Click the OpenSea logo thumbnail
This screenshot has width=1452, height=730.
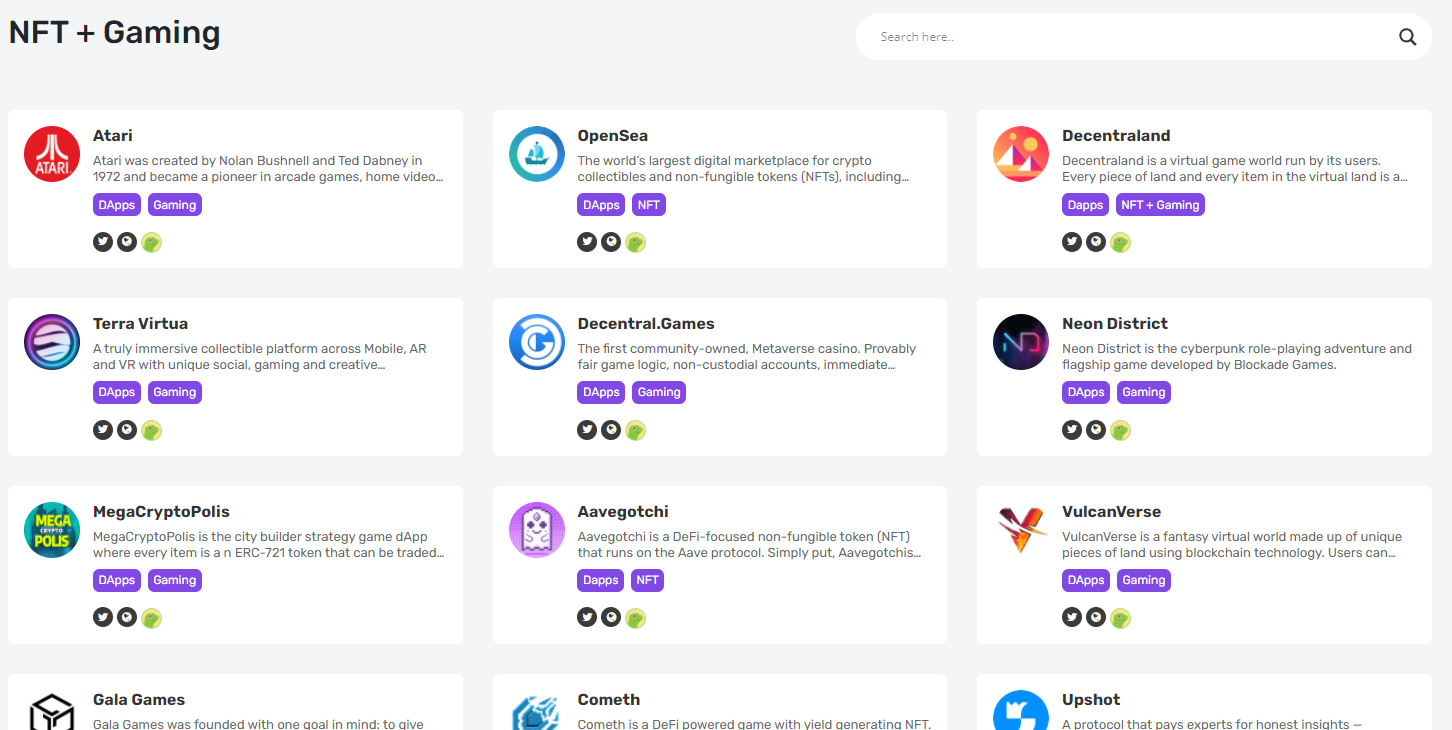click(x=537, y=154)
